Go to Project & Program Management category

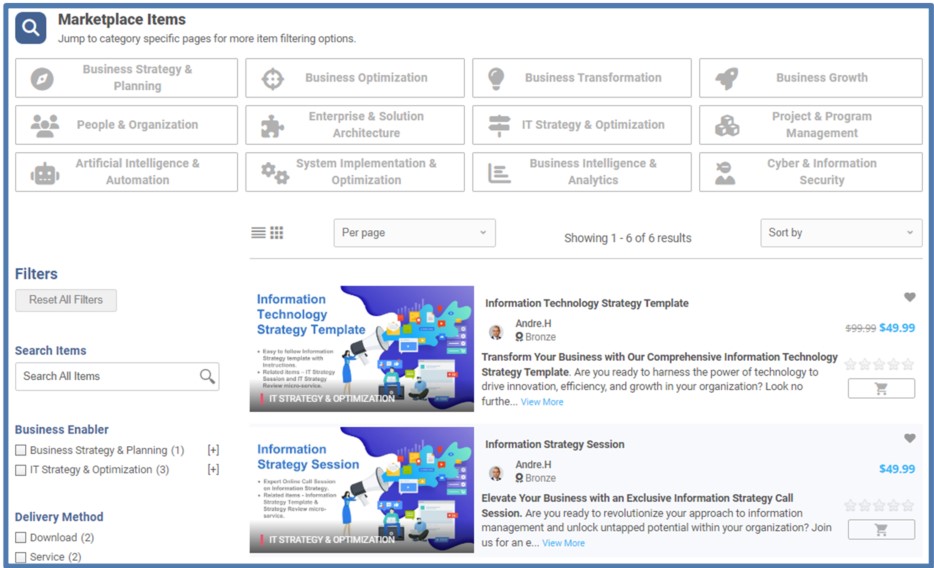point(811,125)
